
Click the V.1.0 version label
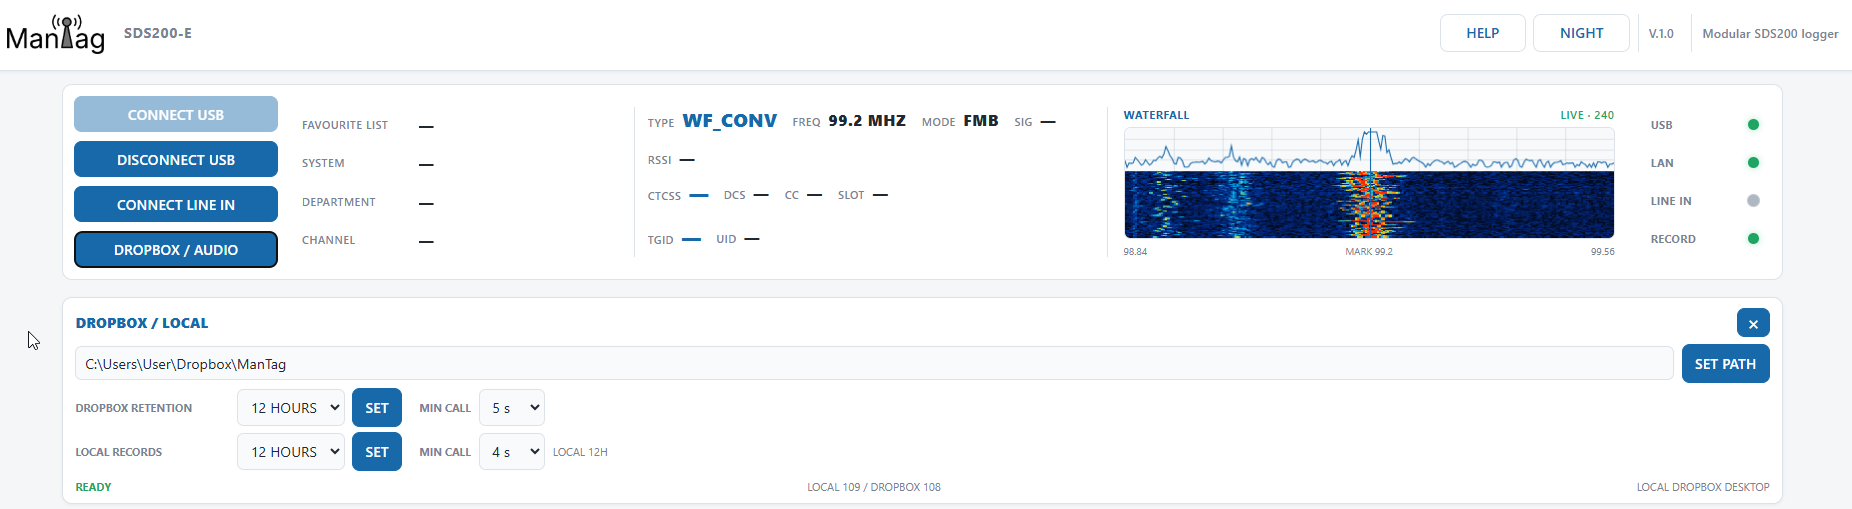[1661, 33]
